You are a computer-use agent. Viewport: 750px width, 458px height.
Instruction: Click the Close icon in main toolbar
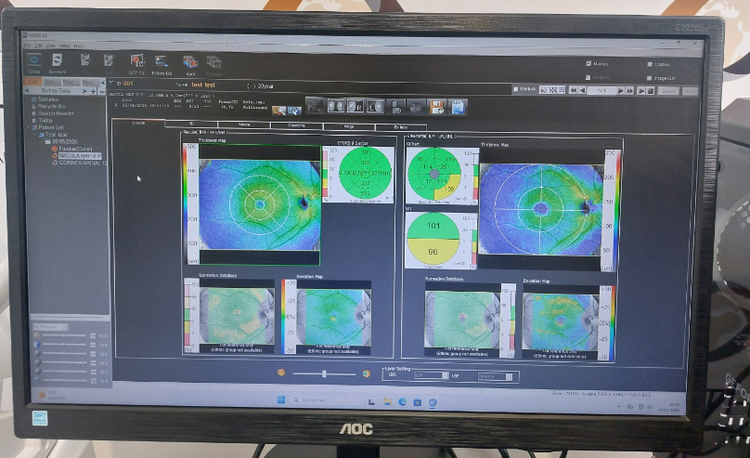coord(36,62)
